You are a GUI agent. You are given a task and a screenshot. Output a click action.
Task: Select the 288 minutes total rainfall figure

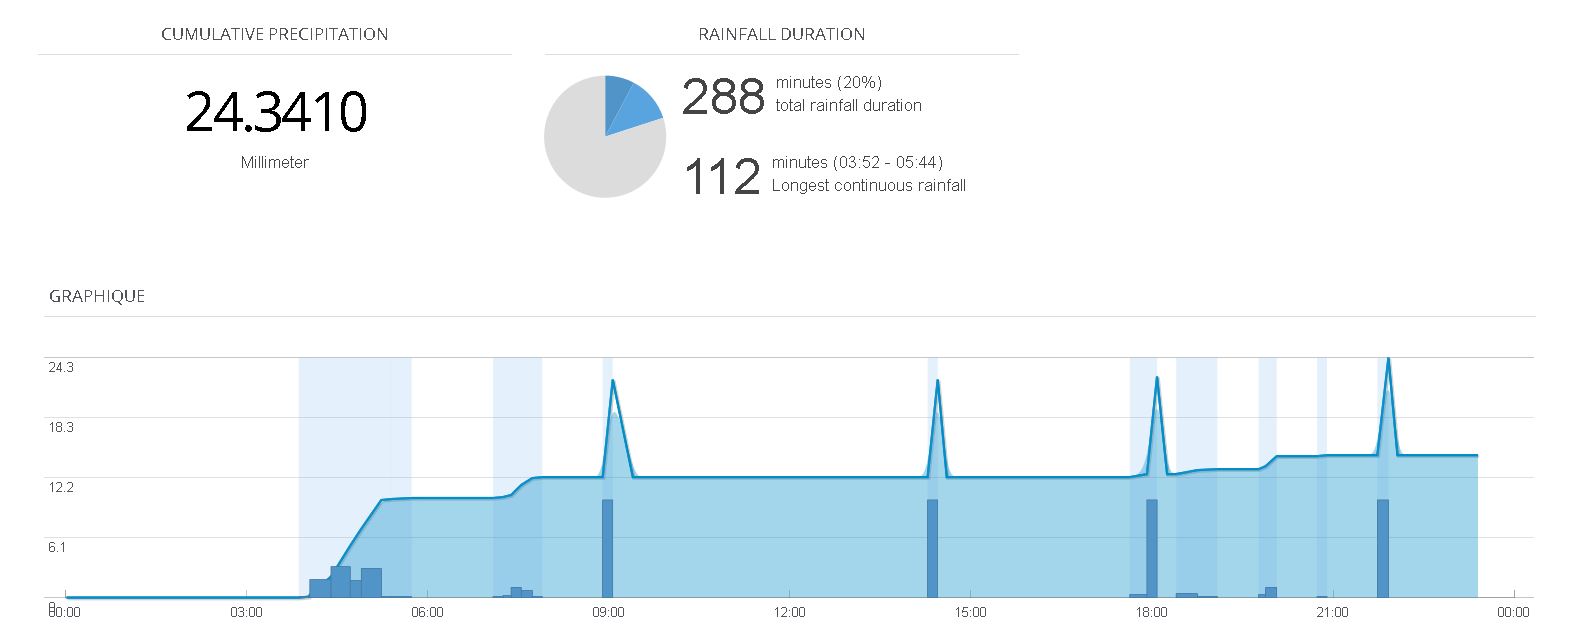point(723,97)
